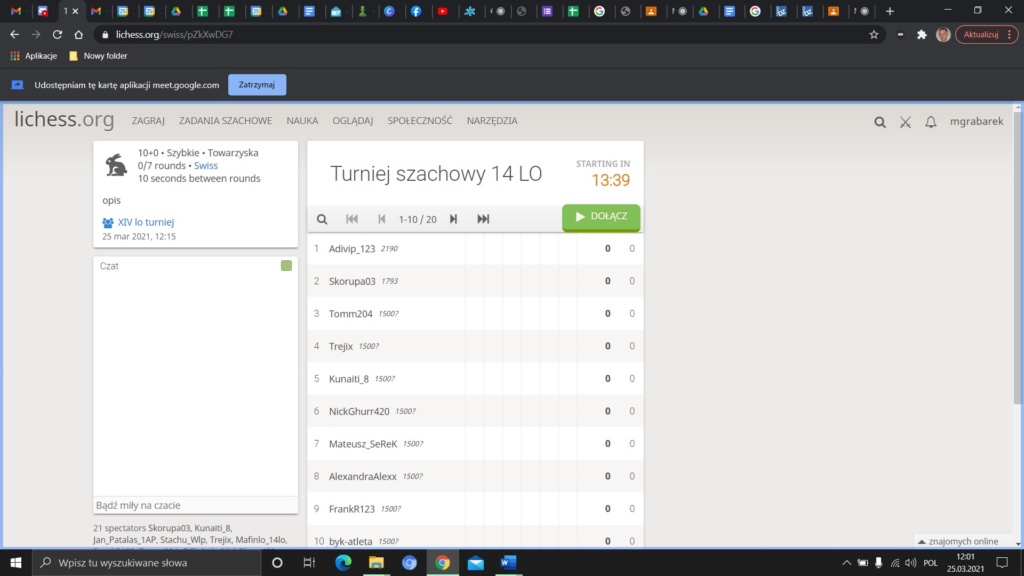This screenshot has height=576, width=1024.
Task: Open the ZAGRAJ menu
Action: (x=148, y=121)
